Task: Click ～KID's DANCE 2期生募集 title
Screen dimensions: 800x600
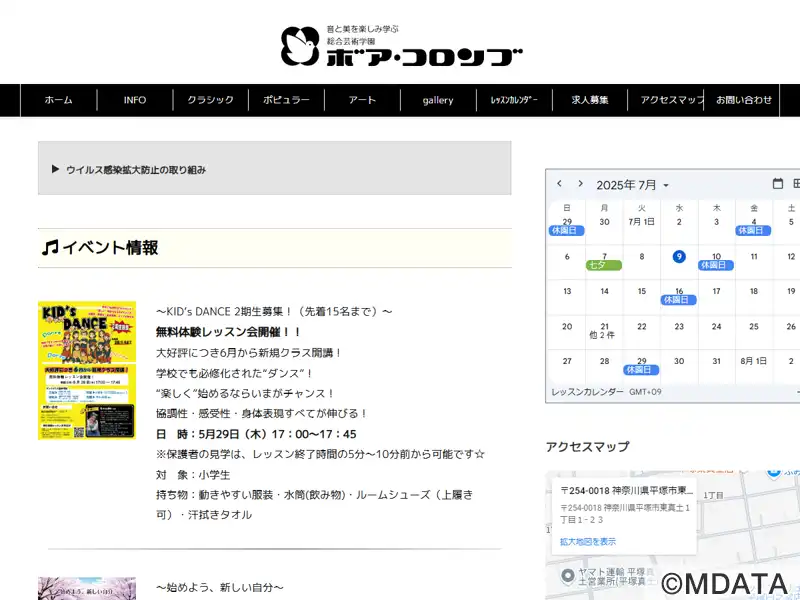Action: [274, 311]
